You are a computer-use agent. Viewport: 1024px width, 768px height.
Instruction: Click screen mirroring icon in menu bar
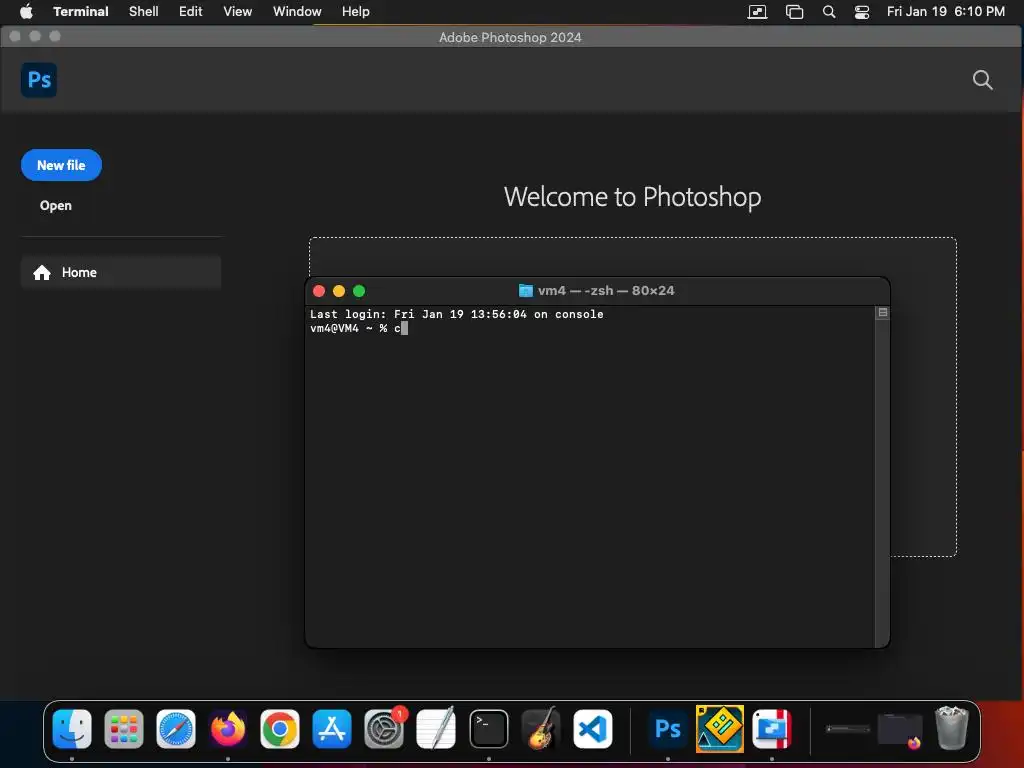[758, 11]
